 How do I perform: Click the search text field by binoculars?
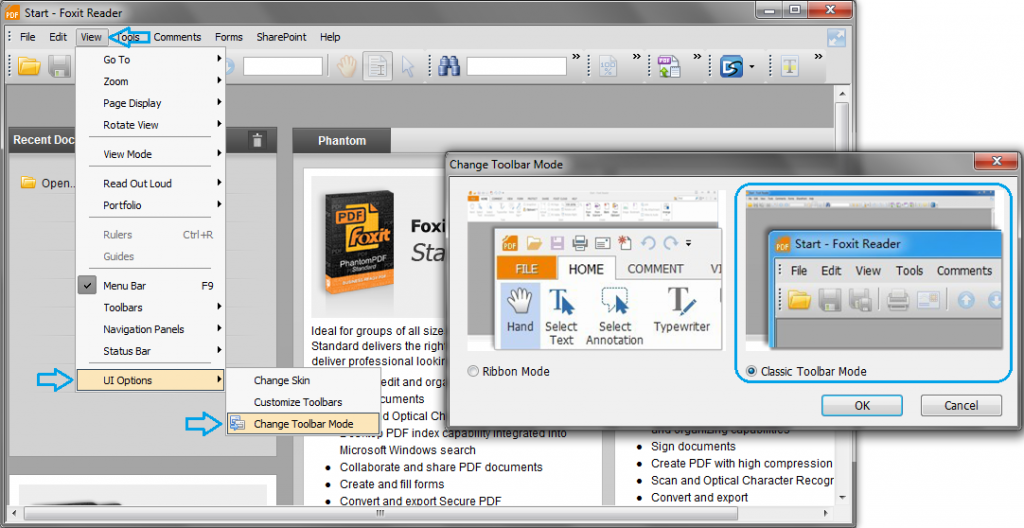(517, 66)
